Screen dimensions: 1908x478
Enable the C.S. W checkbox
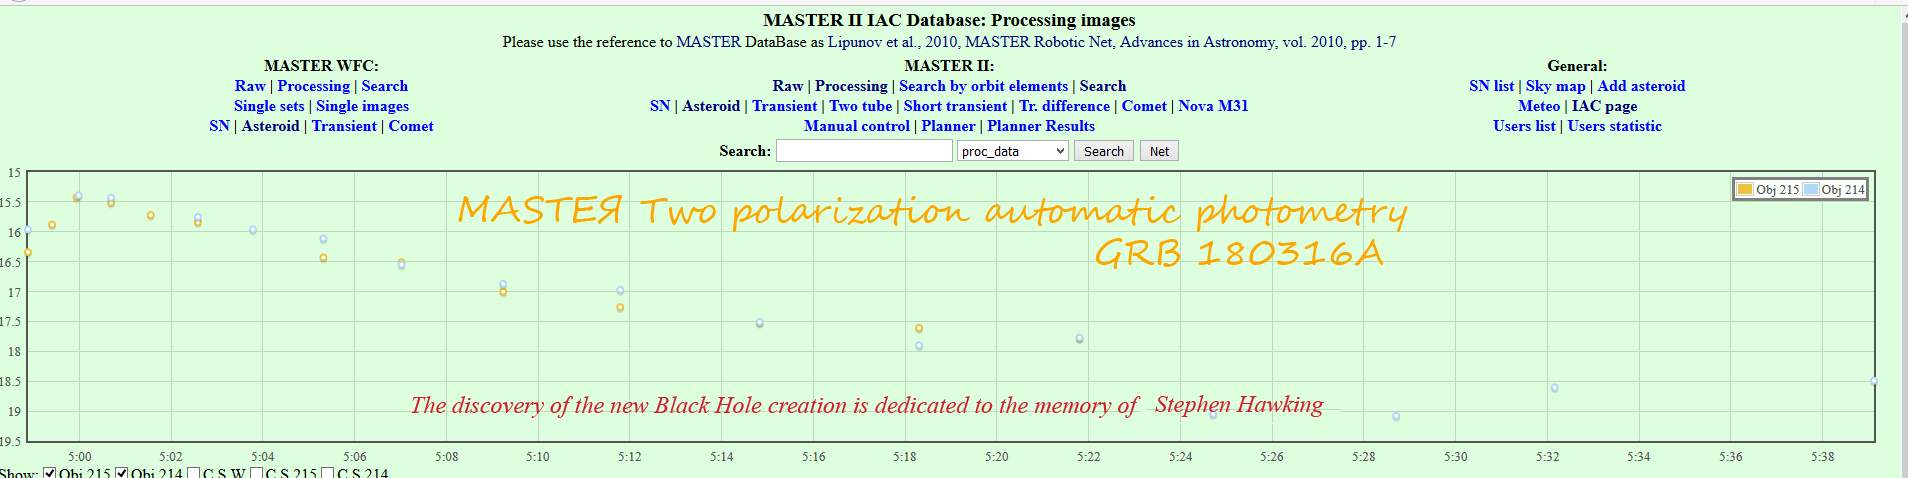[x=194, y=473]
